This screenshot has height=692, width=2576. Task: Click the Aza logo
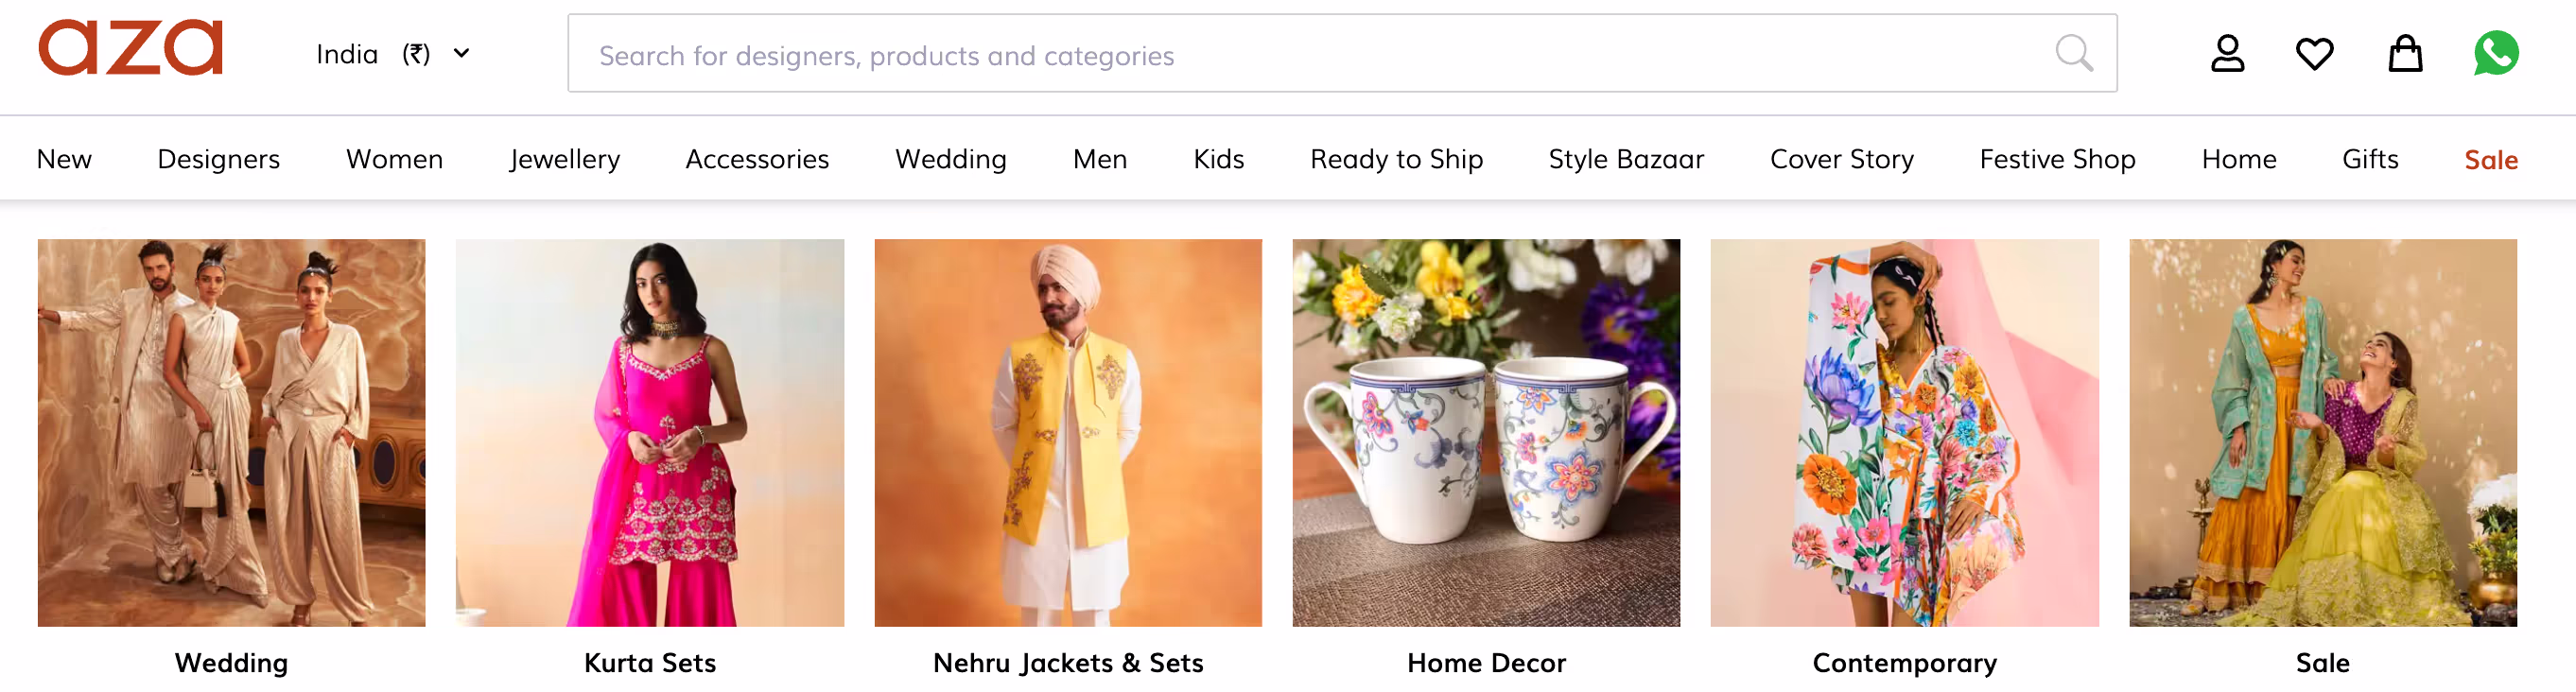(130, 48)
